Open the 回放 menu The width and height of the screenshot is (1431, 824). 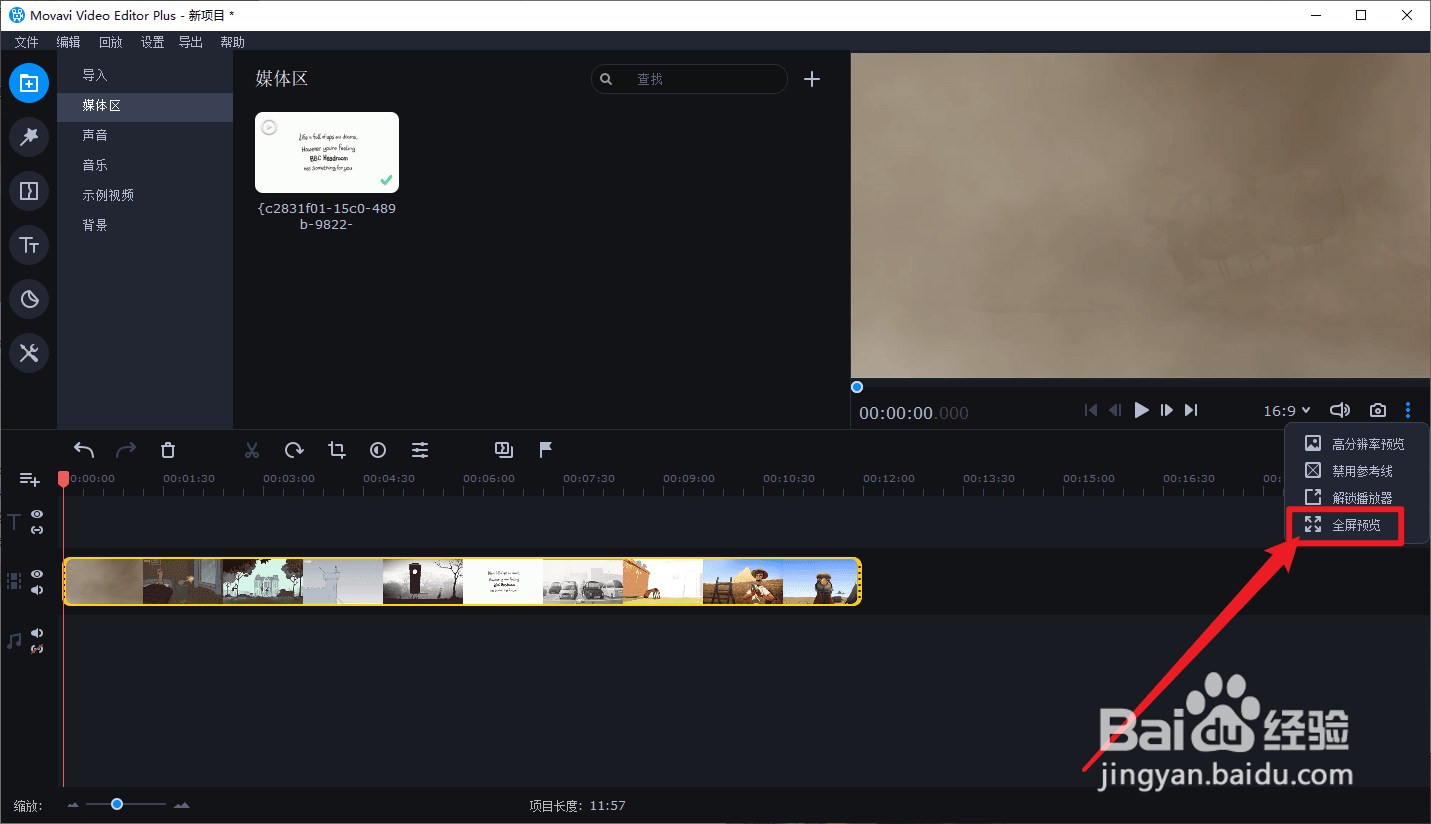pyautogui.click(x=110, y=42)
